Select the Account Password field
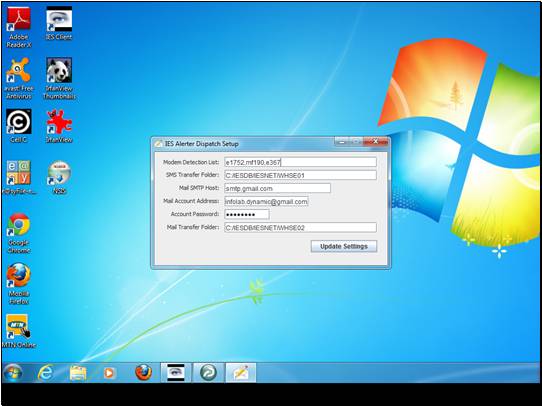The height and width of the screenshot is (406, 542). tap(246, 215)
